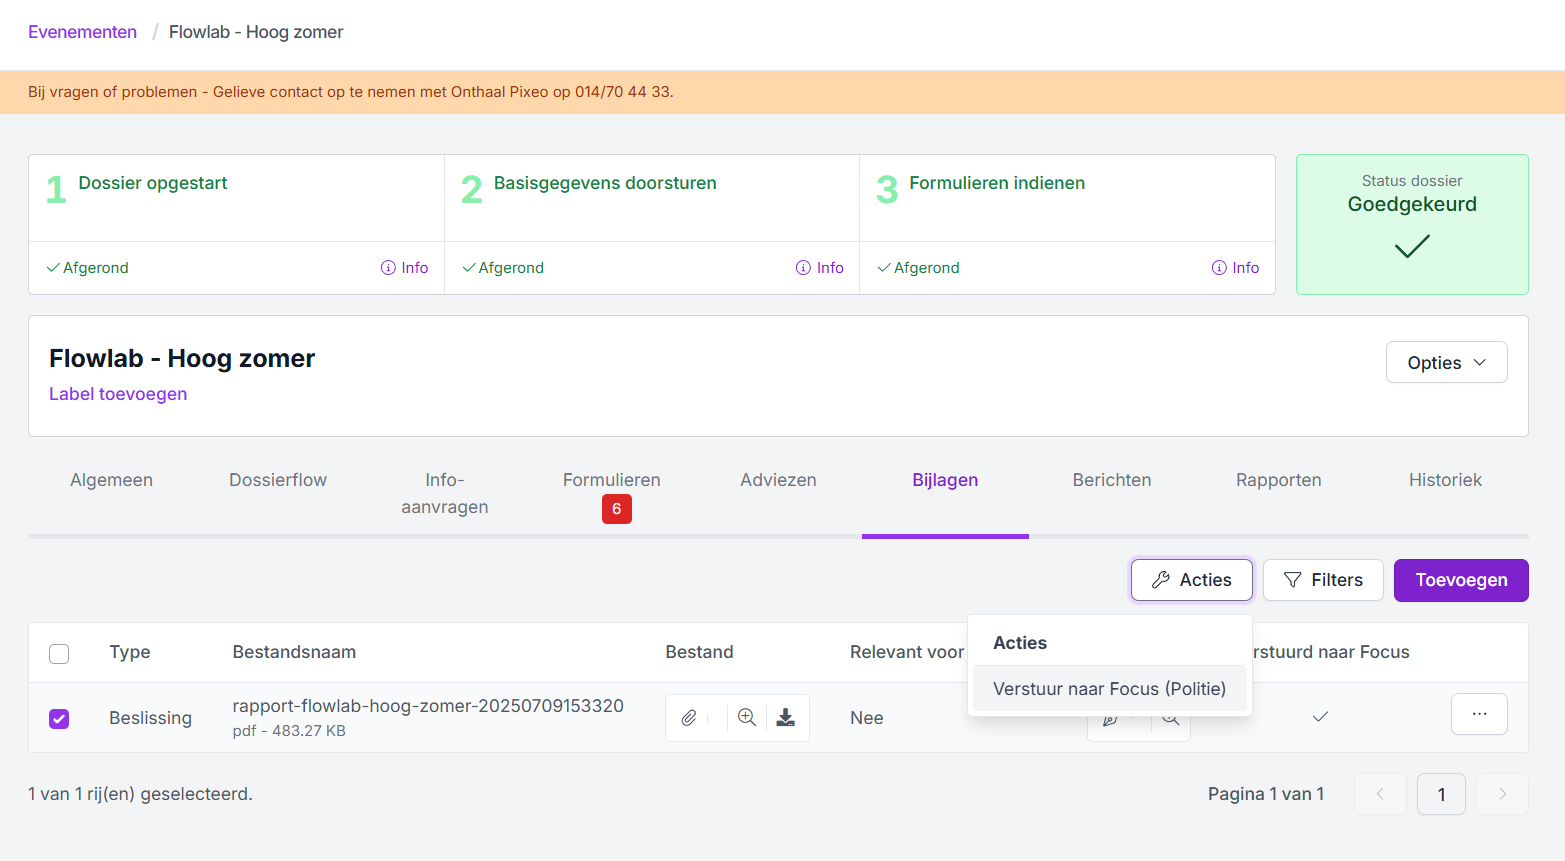Switch to the Dossierflow tab
1565x861 pixels.
[x=278, y=480]
